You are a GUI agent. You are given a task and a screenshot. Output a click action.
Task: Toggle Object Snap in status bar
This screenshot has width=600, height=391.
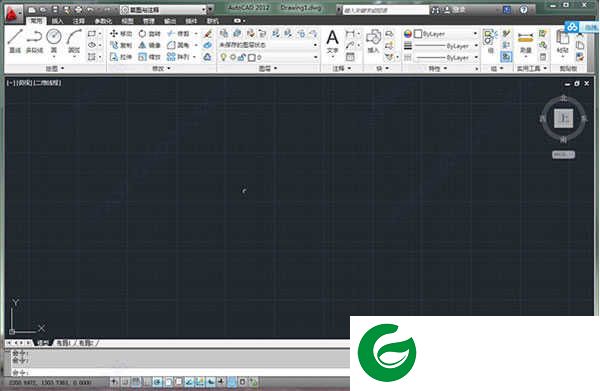click(x=168, y=381)
